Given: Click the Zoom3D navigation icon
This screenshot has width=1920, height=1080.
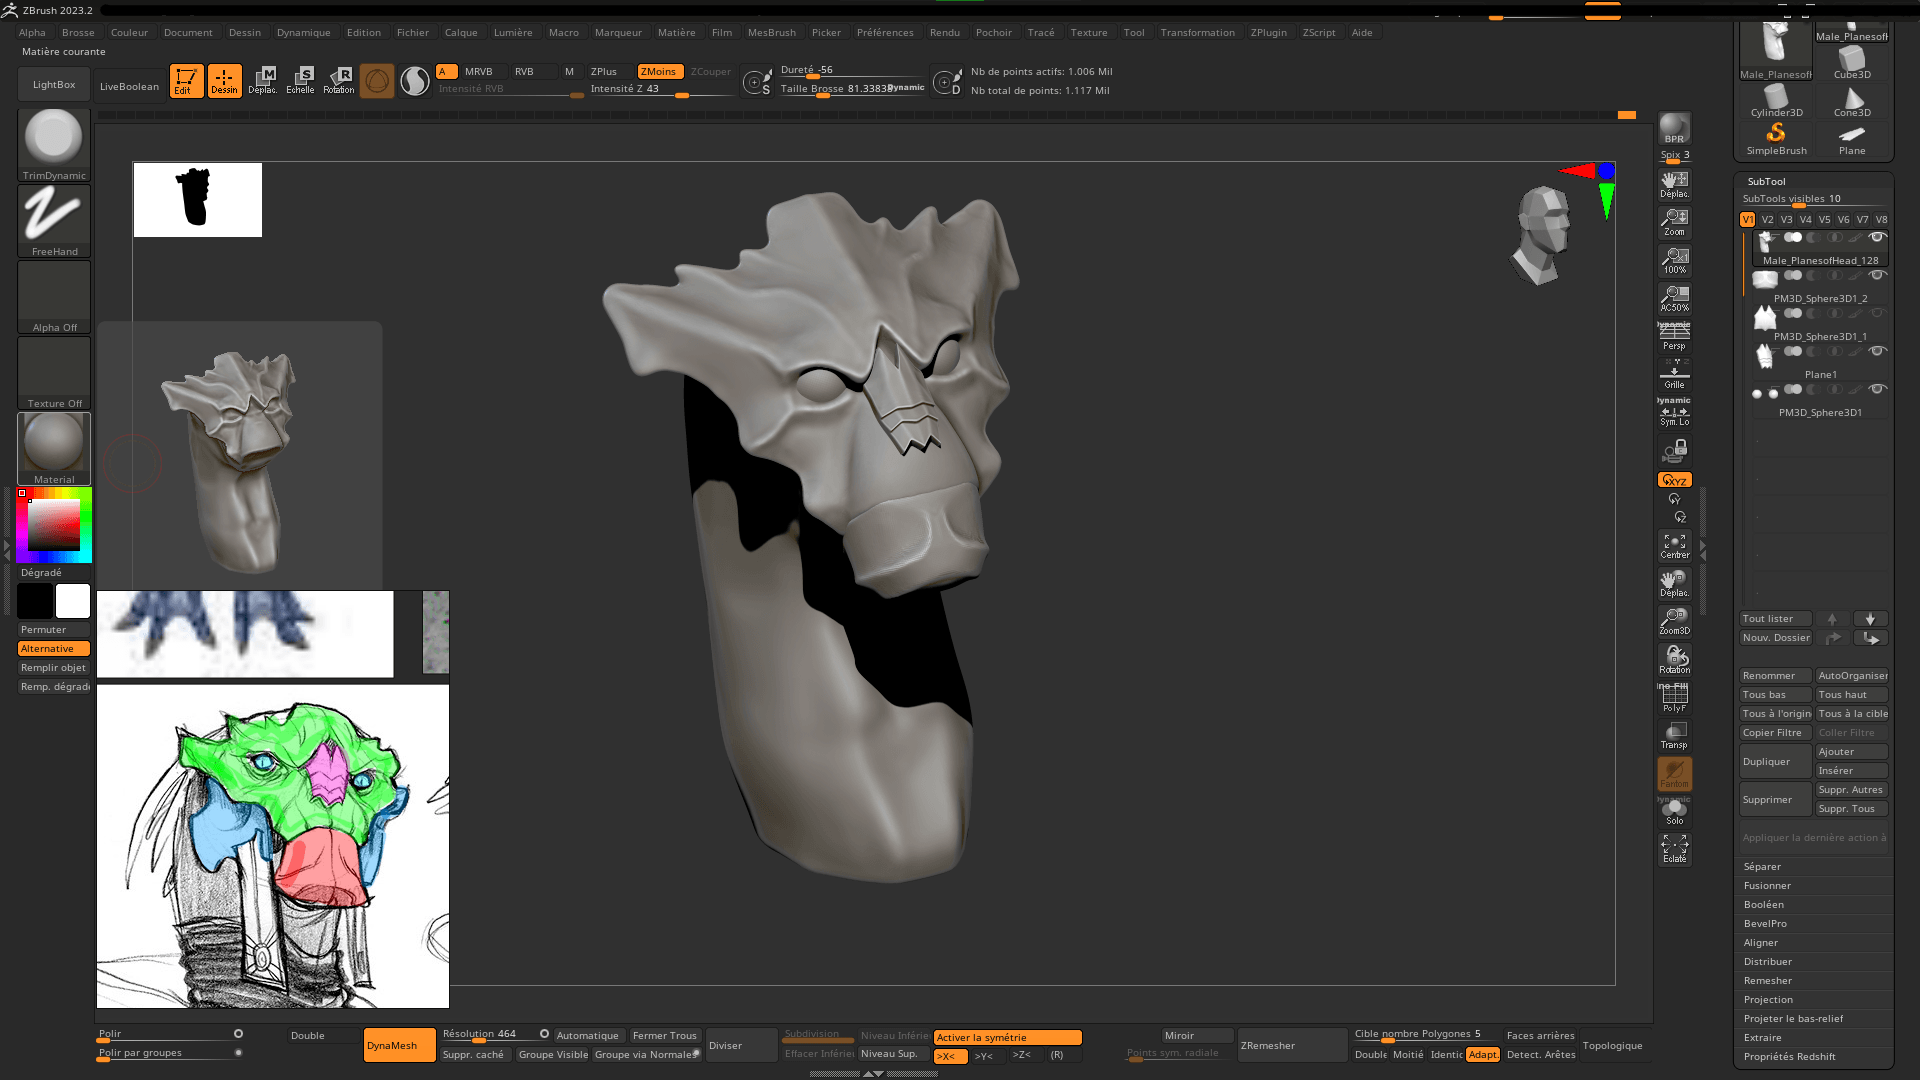Looking at the screenshot, I should (1675, 622).
